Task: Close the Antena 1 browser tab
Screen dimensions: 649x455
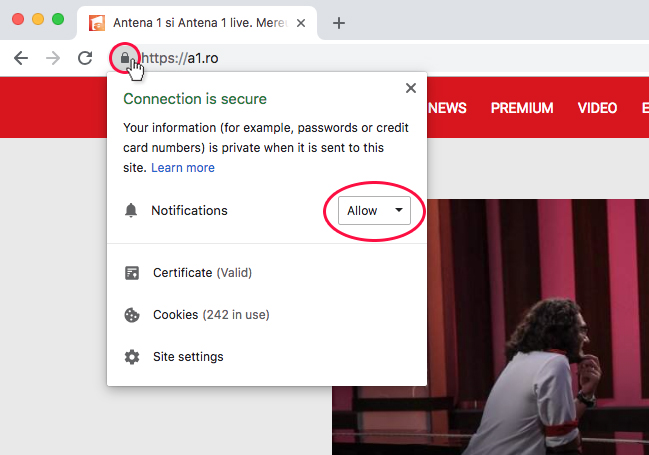Action: click(x=301, y=23)
